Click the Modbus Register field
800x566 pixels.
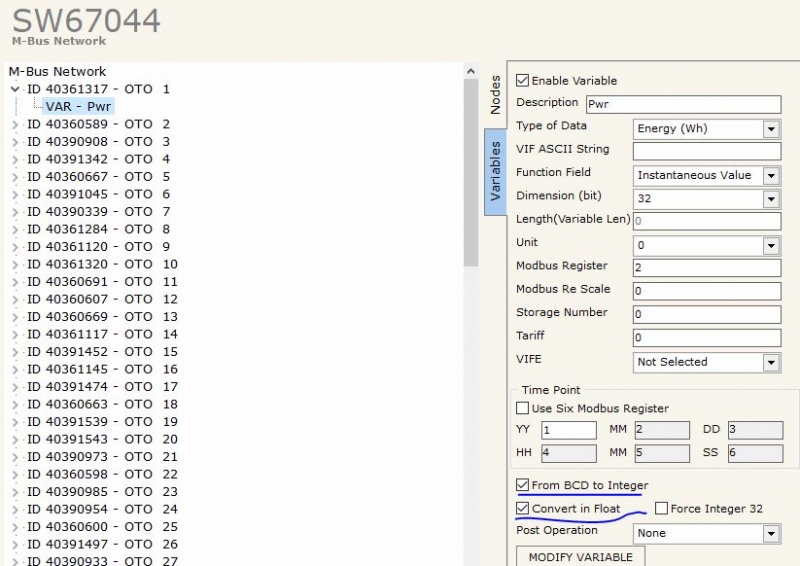pyautogui.click(x=707, y=268)
